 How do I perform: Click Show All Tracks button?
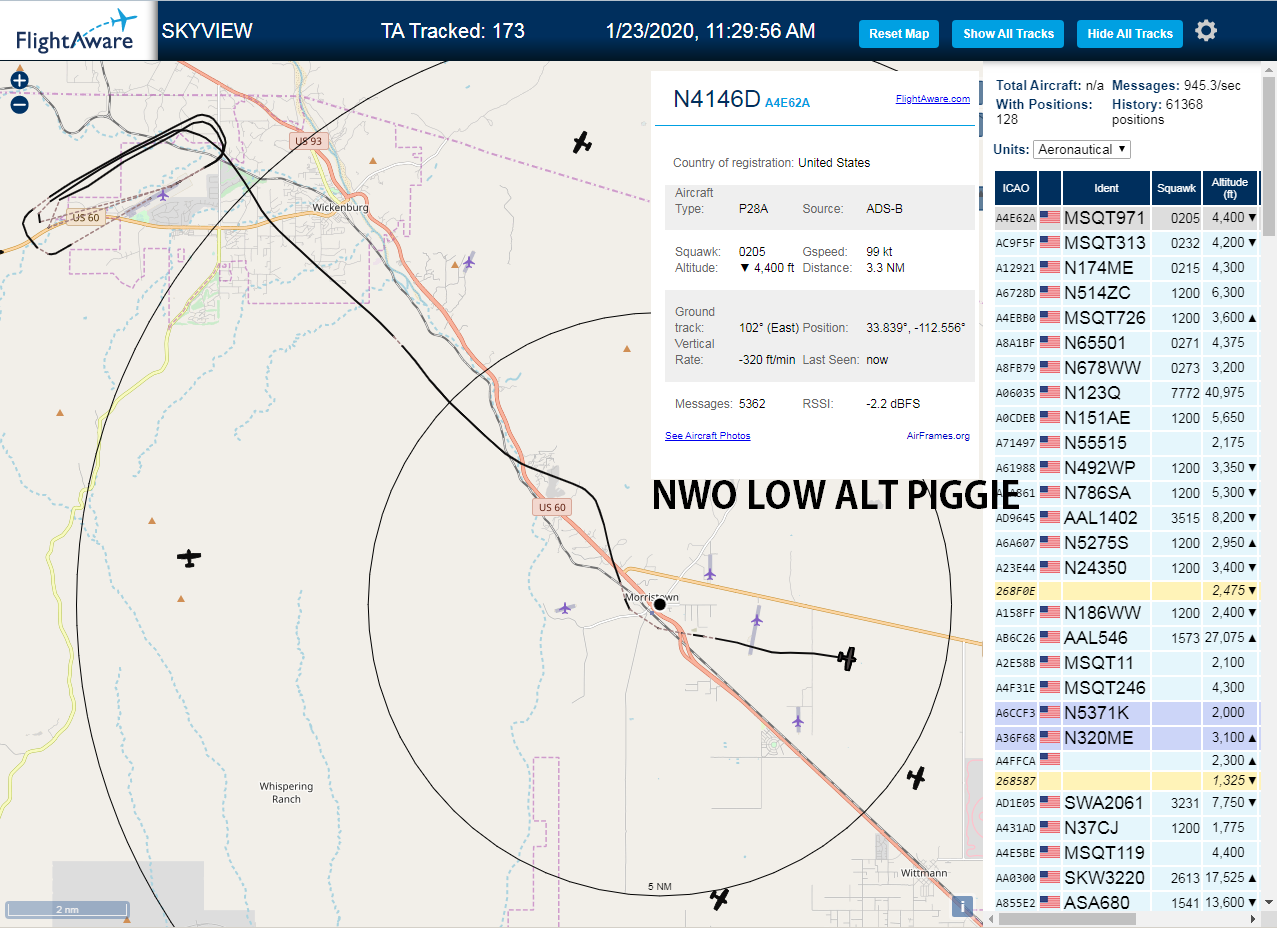[1008, 34]
